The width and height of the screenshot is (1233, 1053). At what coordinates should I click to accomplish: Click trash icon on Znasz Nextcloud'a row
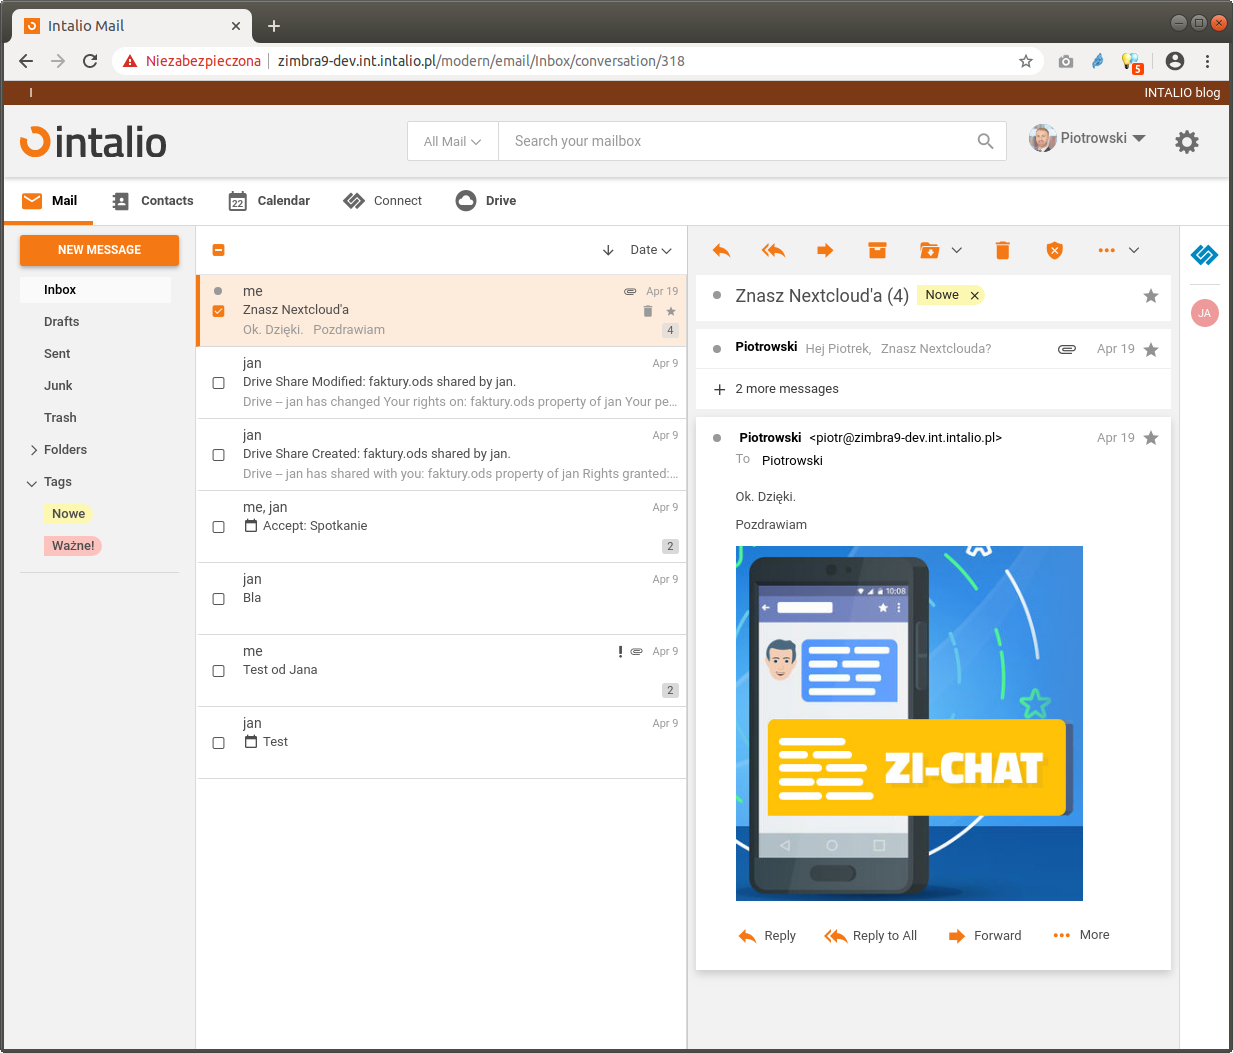coord(648,311)
